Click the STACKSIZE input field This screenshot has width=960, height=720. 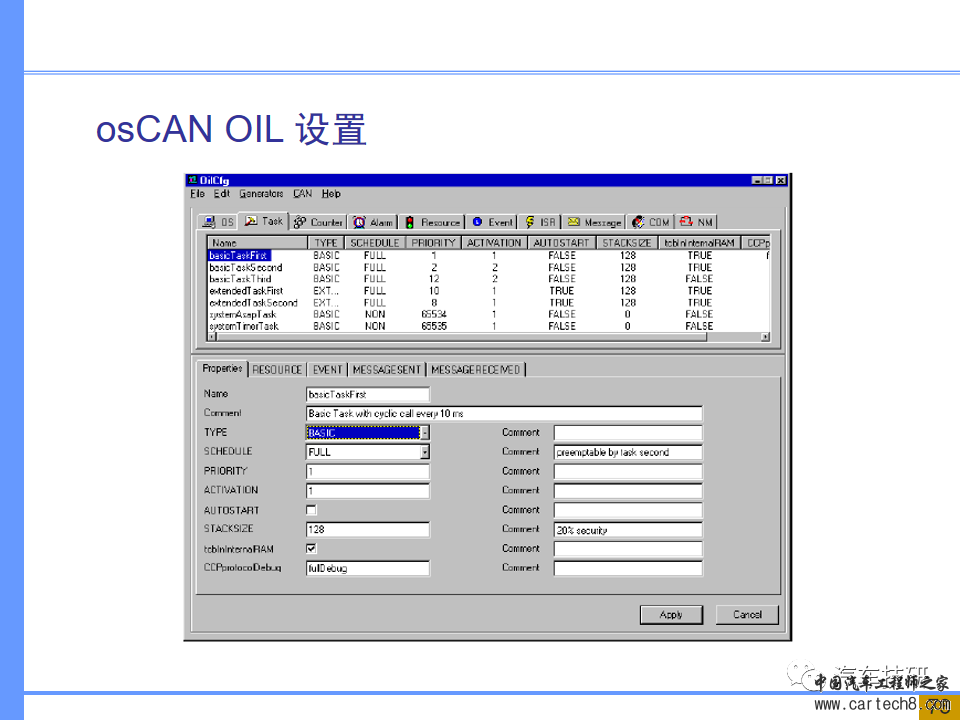pyautogui.click(x=368, y=529)
